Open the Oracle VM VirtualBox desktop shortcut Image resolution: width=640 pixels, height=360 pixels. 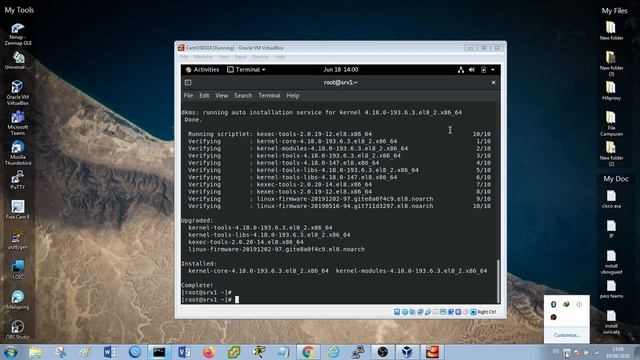[x=17, y=92]
